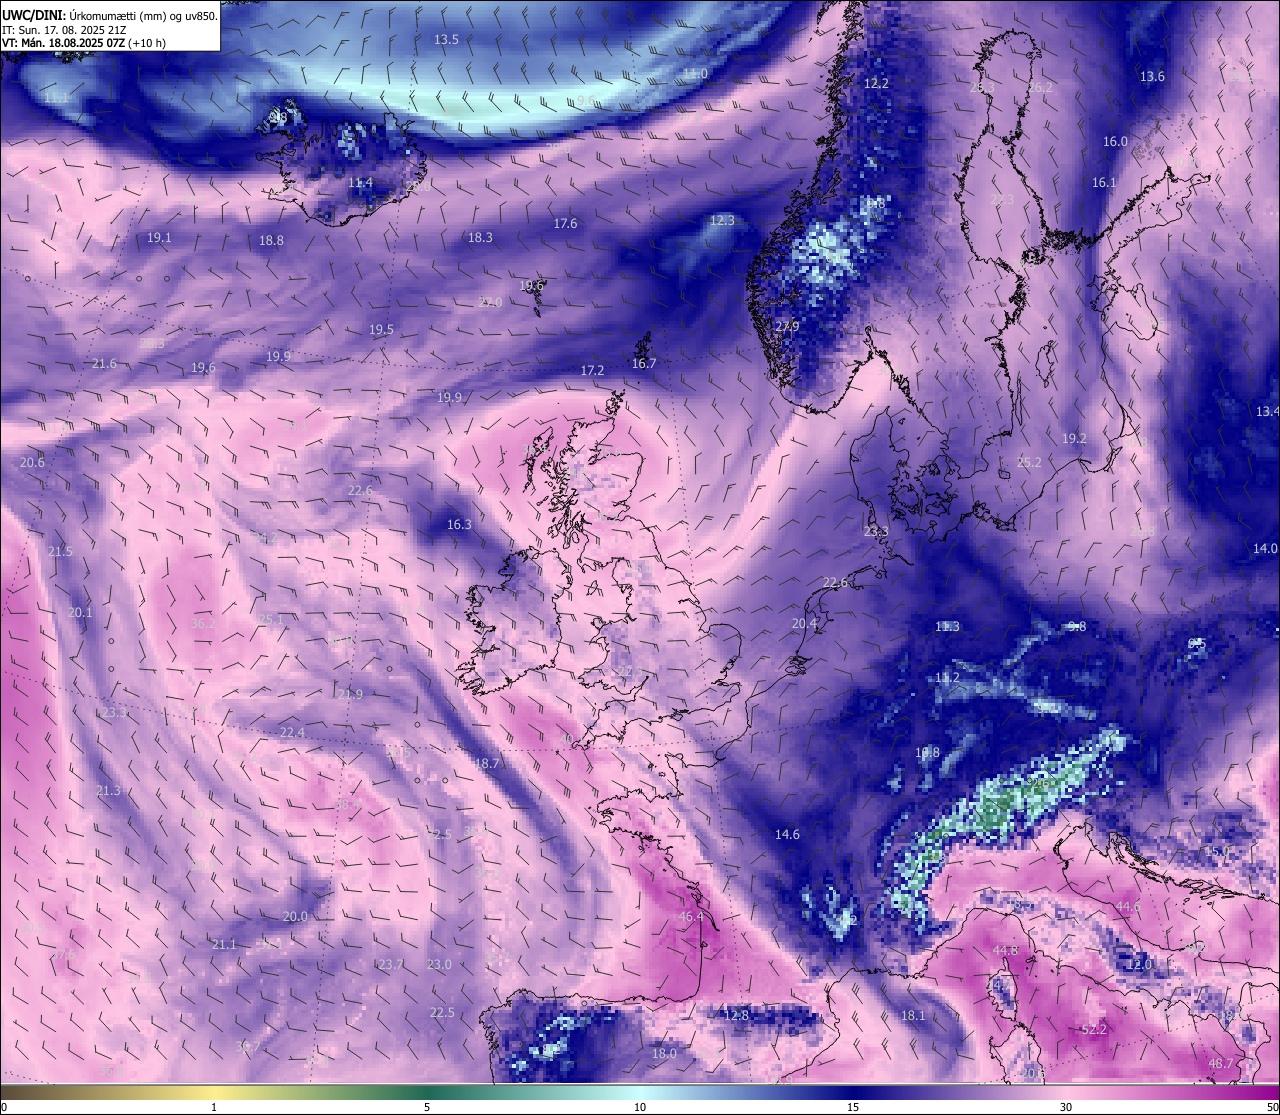This screenshot has width=1280, height=1115.
Task: Click the 17.2 value label
Action: click(x=592, y=370)
